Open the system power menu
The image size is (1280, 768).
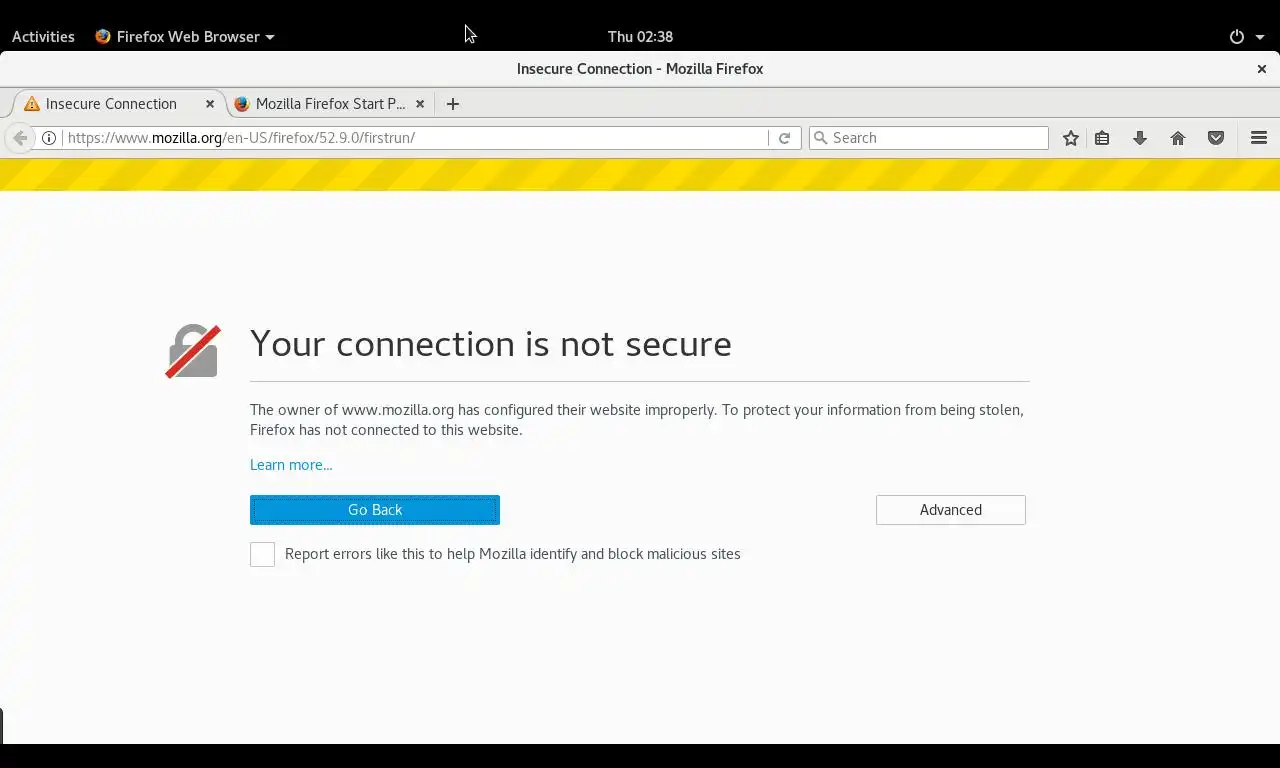pos(1246,36)
